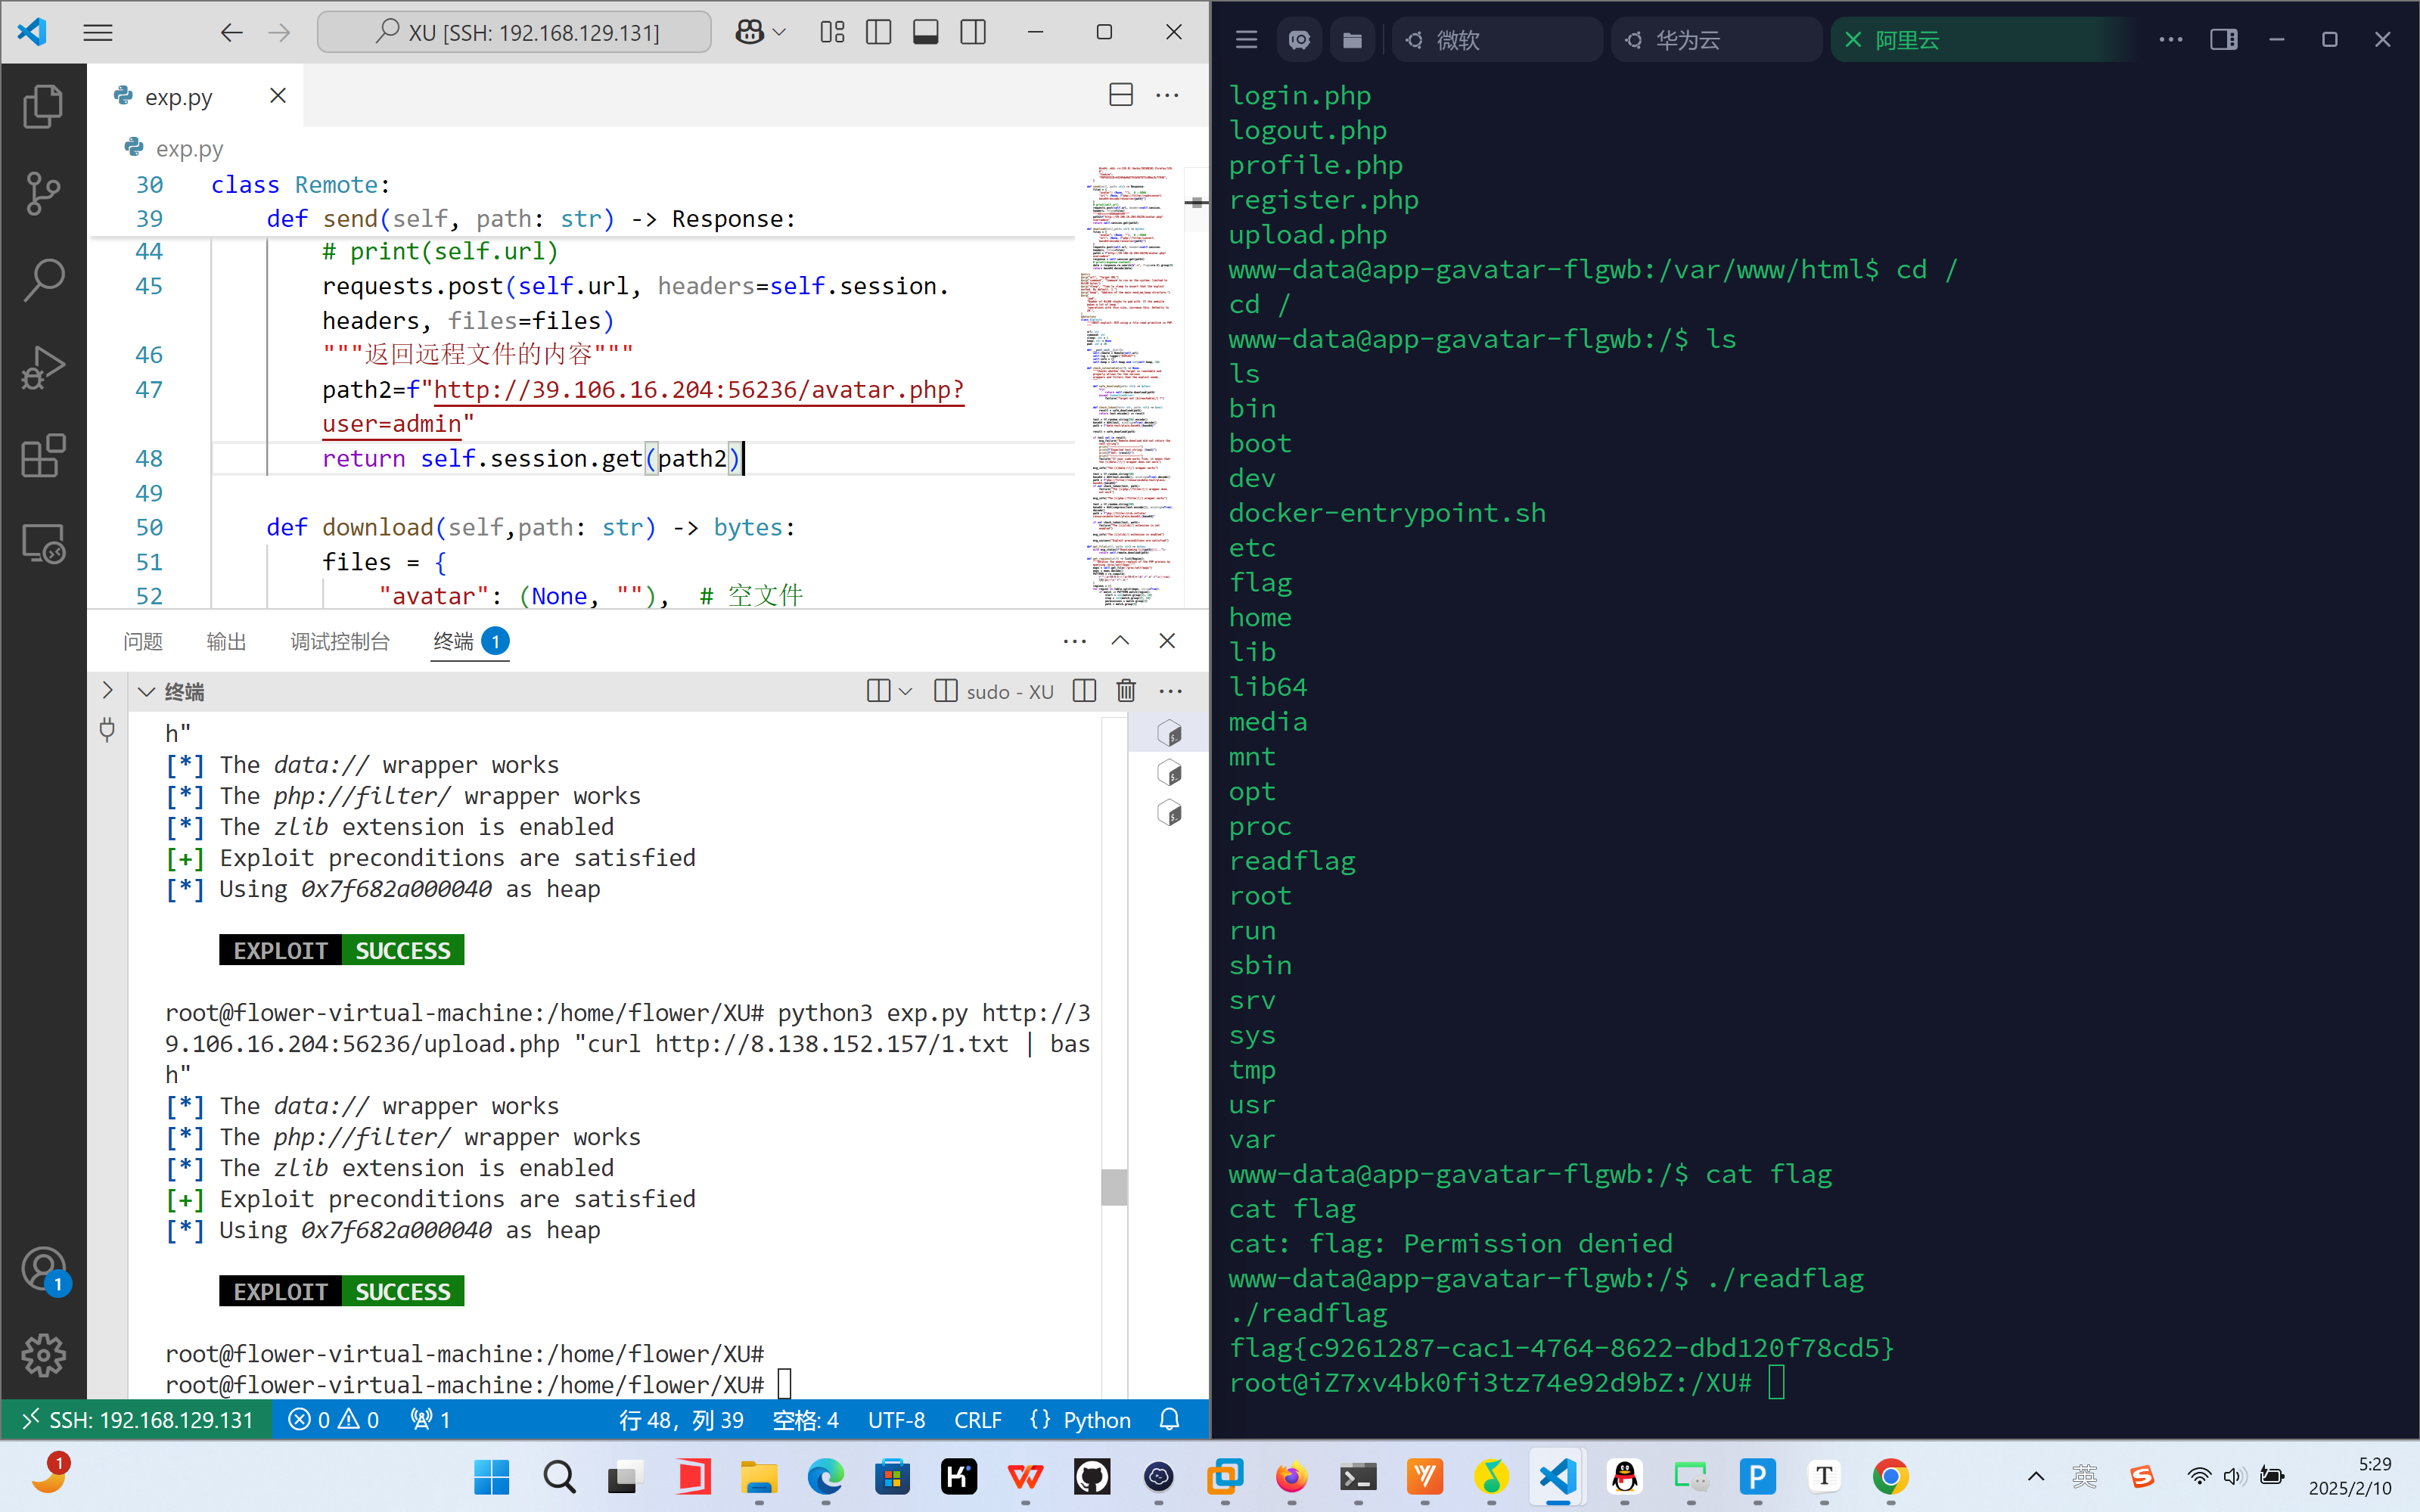This screenshot has height=1512, width=2420.
Task: Close the exp.py tab
Action: (x=278, y=96)
